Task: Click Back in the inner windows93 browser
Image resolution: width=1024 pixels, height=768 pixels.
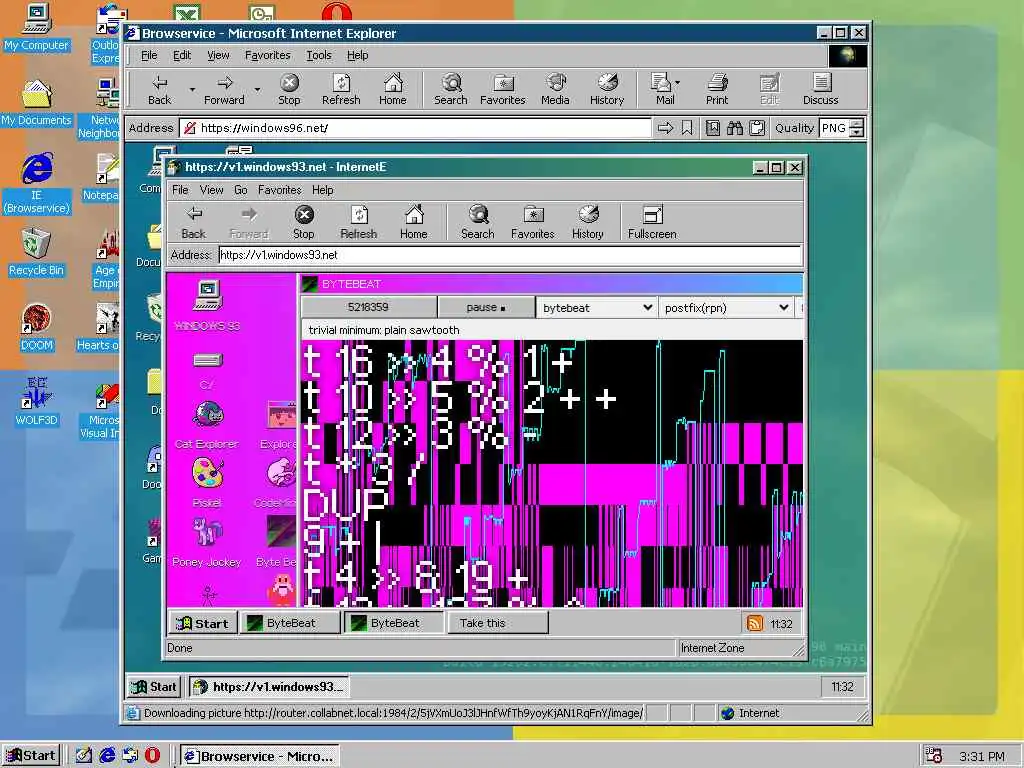Action: (x=193, y=223)
